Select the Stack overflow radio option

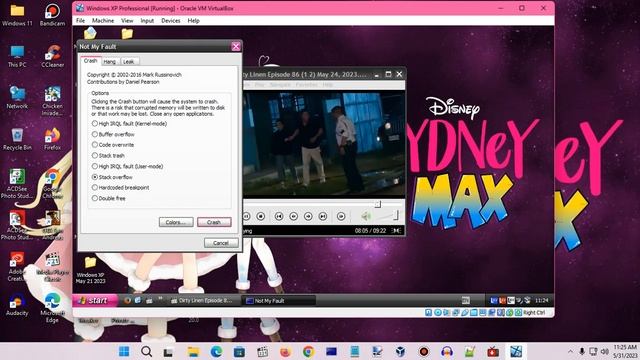point(112,177)
